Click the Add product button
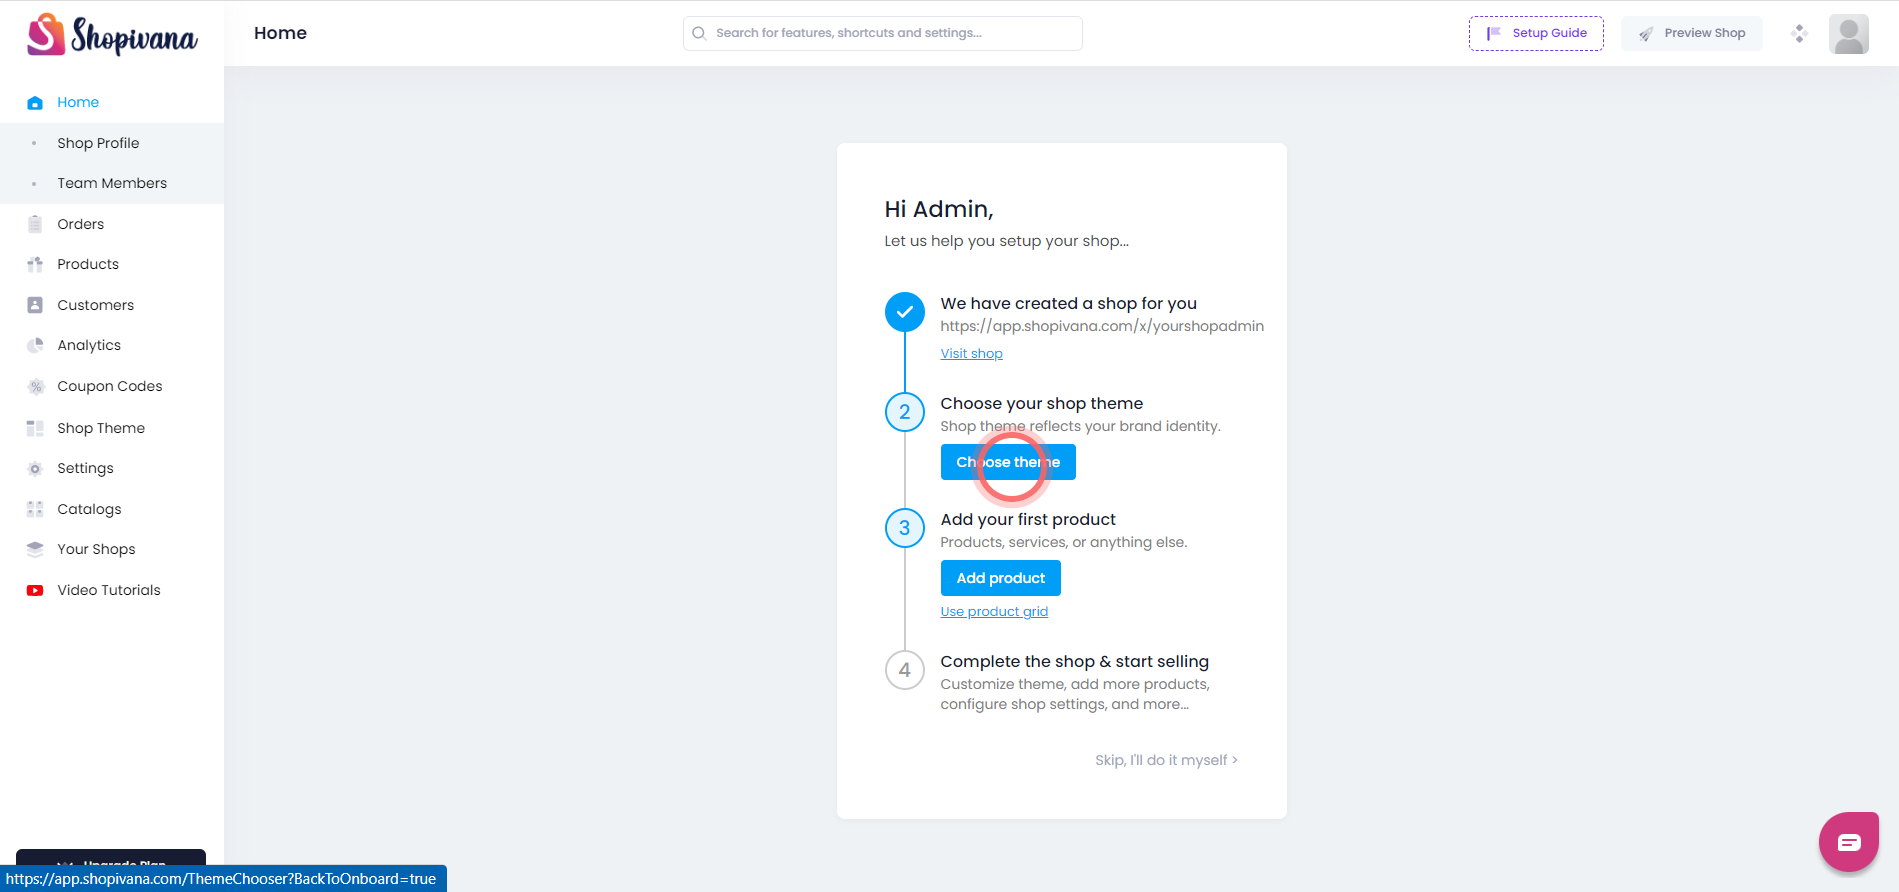Image resolution: width=1899 pixels, height=892 pixels. [1001, 578]
